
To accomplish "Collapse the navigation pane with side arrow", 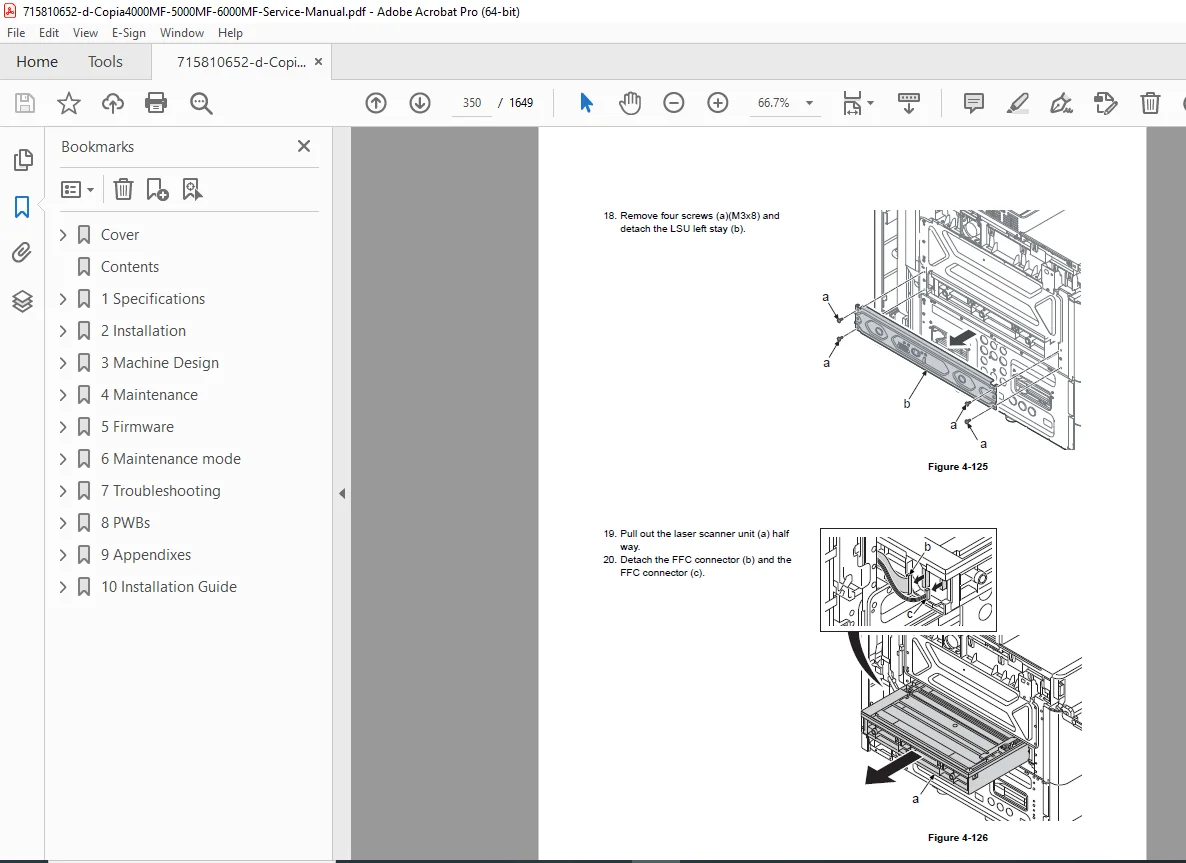I will [342, 493].
